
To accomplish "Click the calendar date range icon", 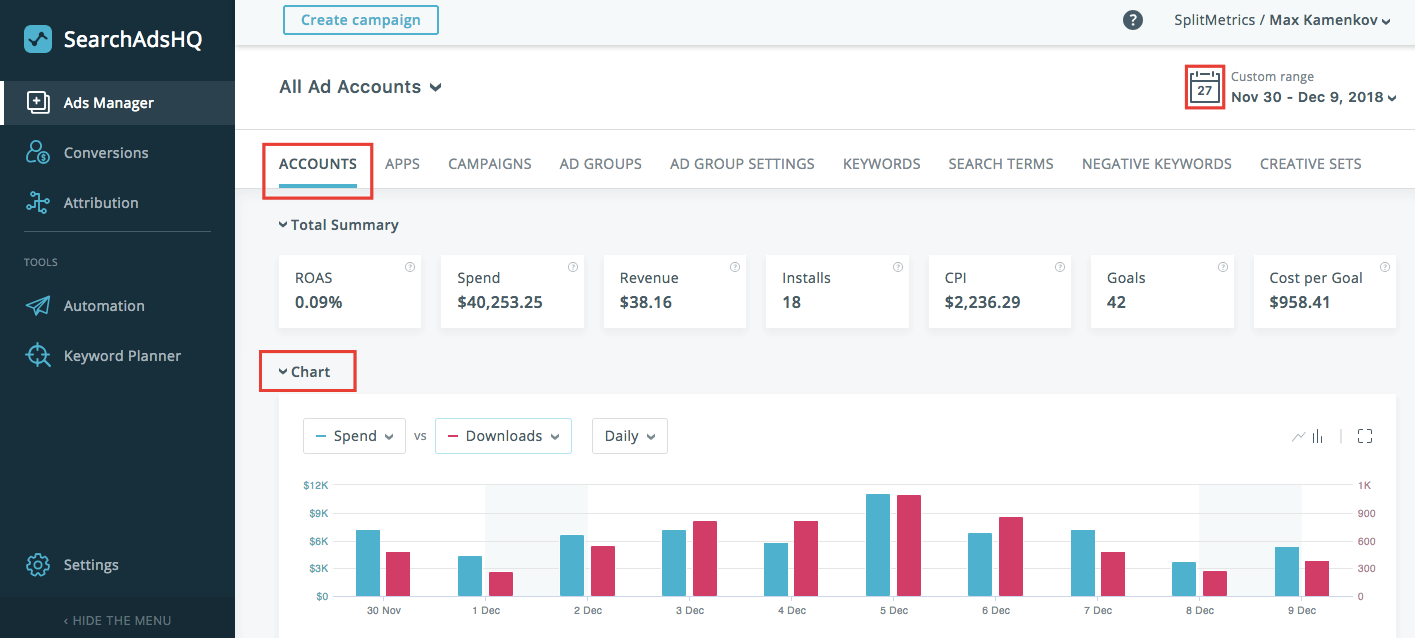I will pos(1203,87).
